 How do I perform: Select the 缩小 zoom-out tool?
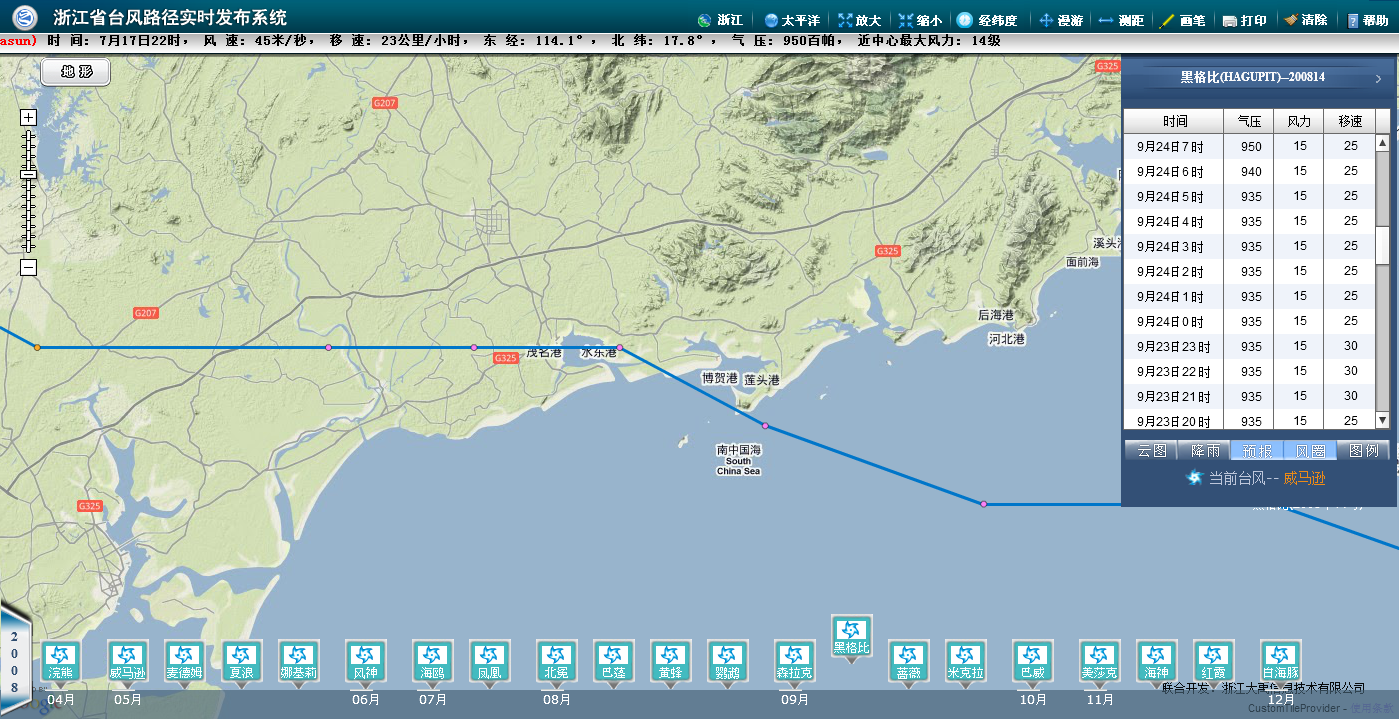[x=919, y=20]
